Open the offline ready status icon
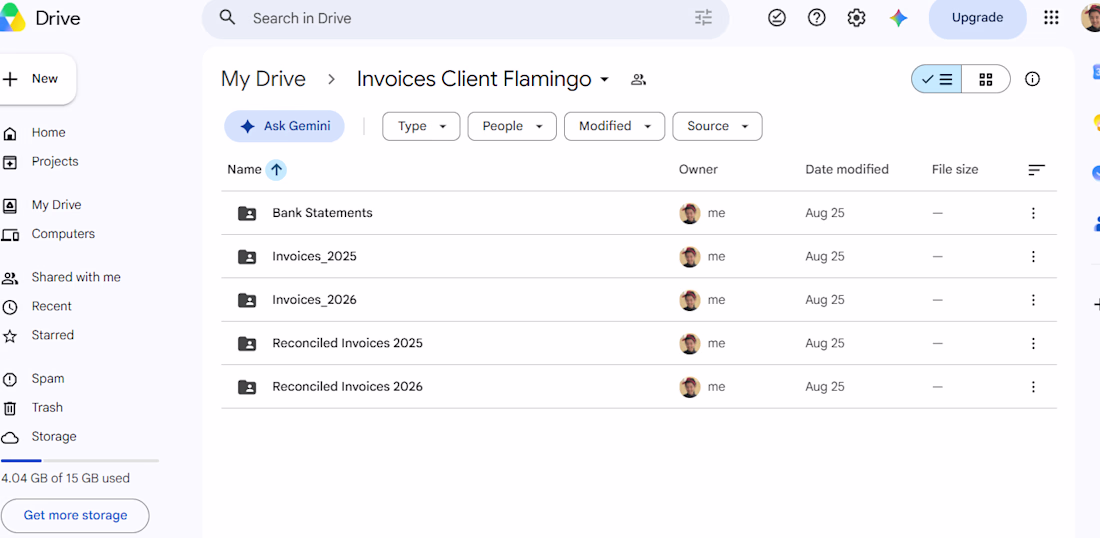Viewport: 1100px width, 538px height. point(777,18)
